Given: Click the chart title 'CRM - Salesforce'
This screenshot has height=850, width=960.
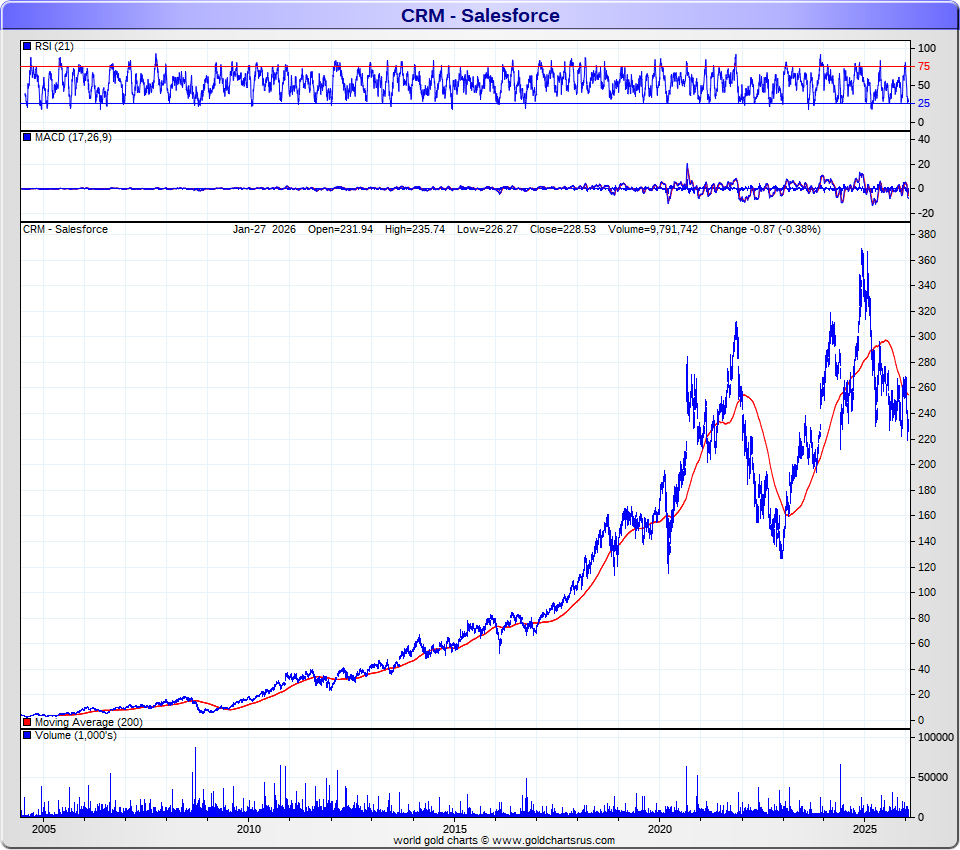Looking at the screenshot, I should [480, 15].
